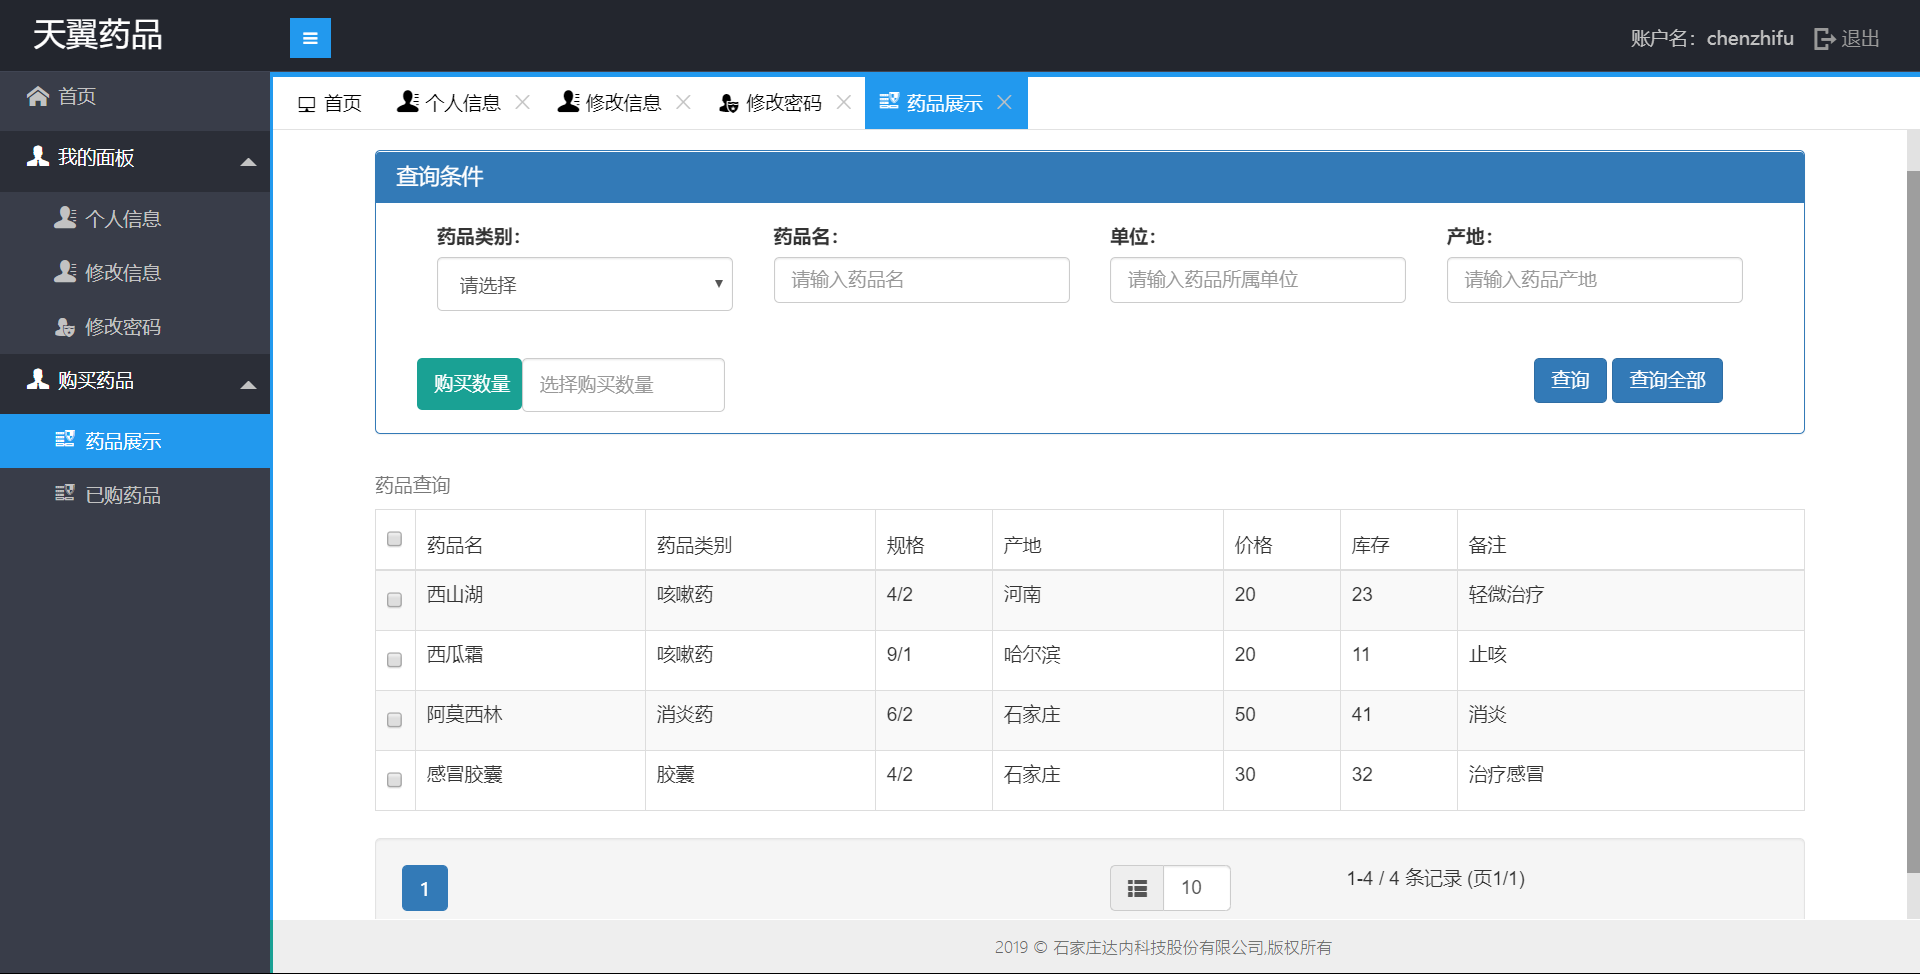Click the hamburger menu toggle icon
This screenshot has width=1920, height=974.
[310, 38]
